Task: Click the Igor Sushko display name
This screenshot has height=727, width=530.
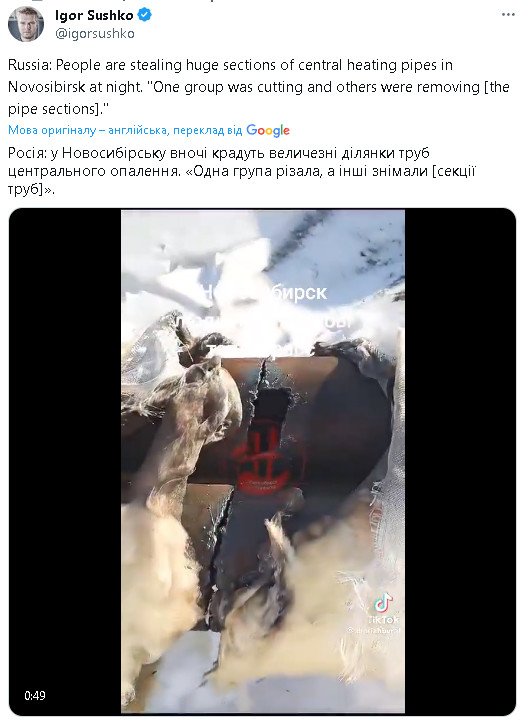Action: [94, 15]
